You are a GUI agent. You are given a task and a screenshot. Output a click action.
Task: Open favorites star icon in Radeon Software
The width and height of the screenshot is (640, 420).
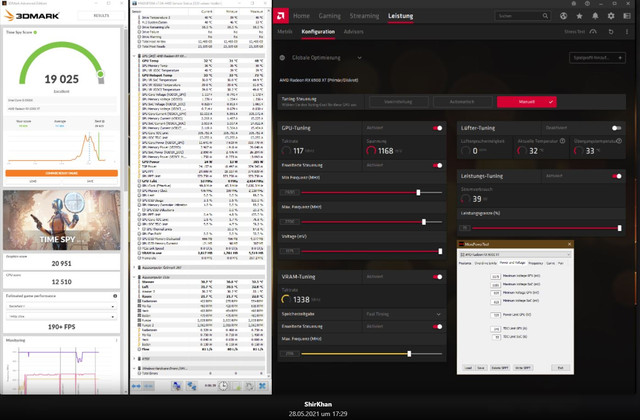(579, 16)
